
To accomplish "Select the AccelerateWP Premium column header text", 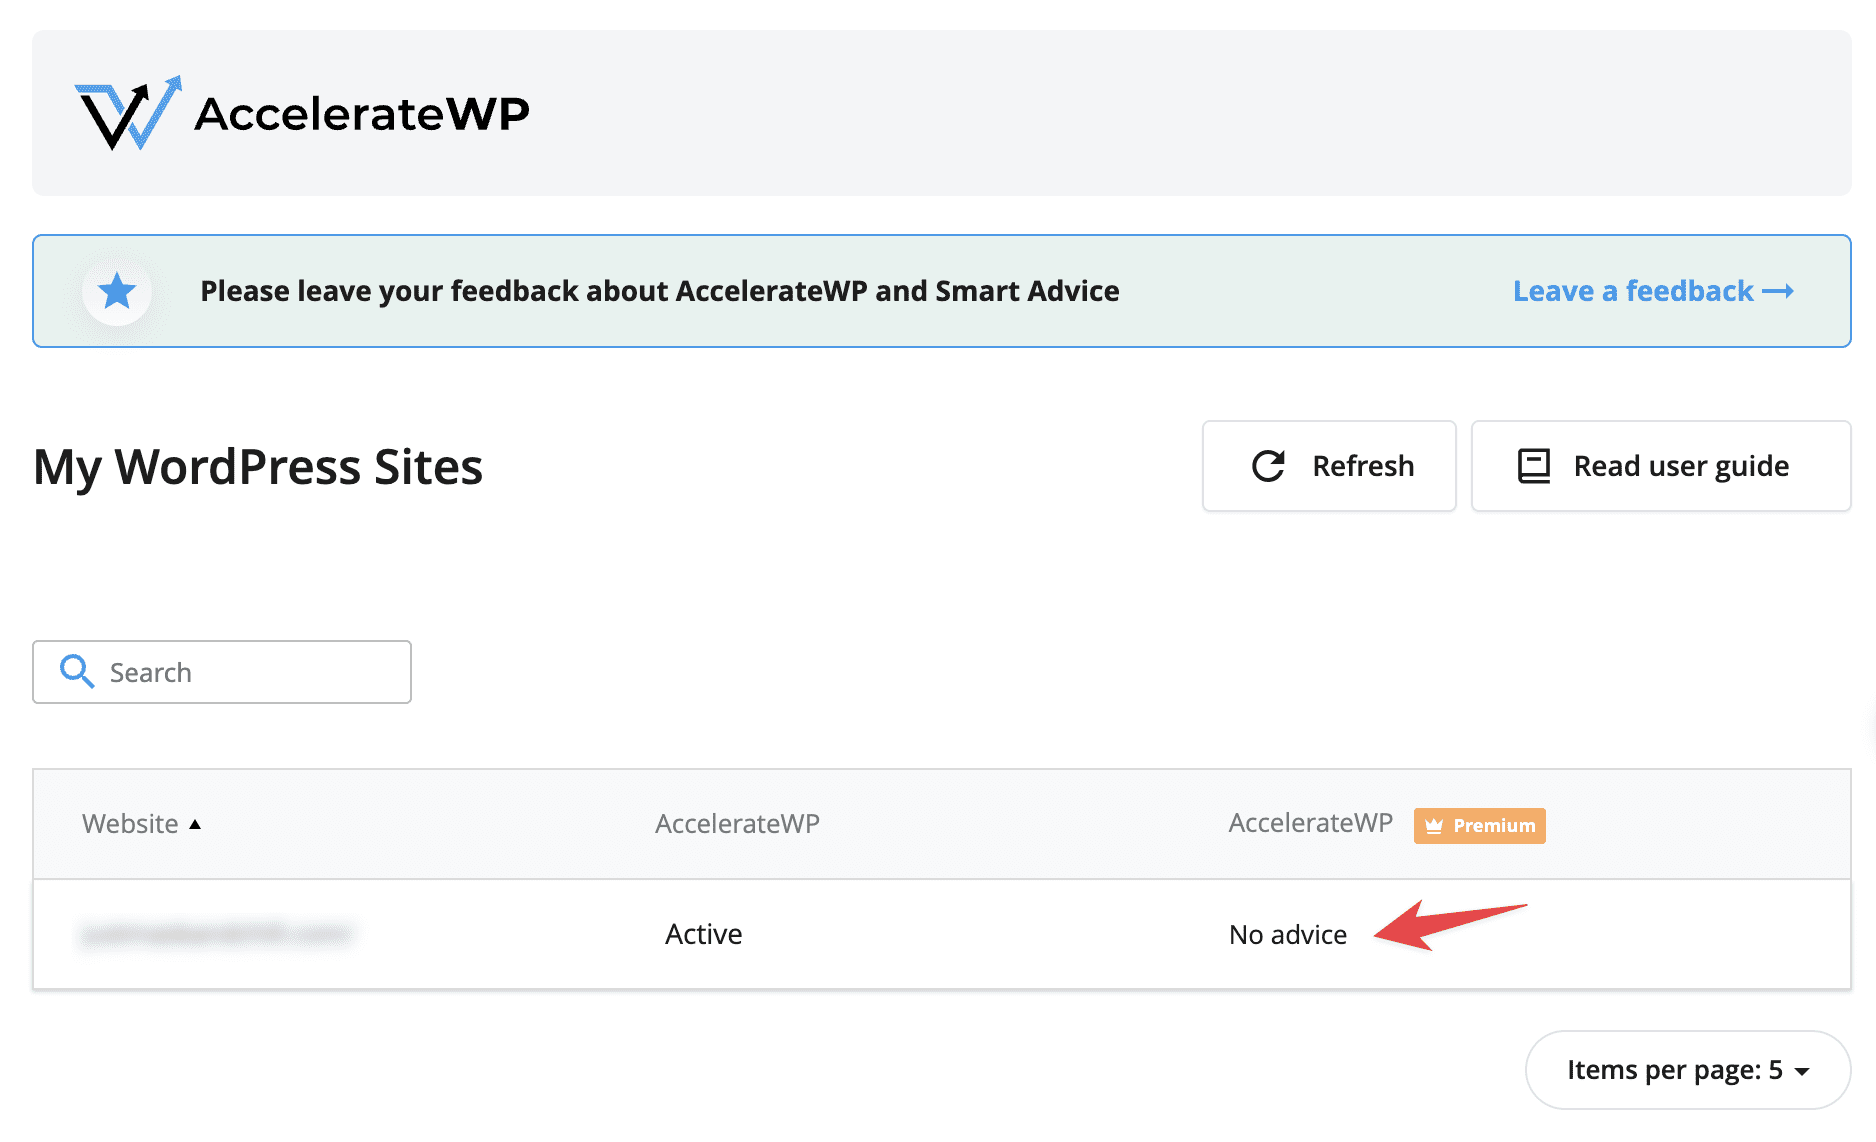I will [x=1310, y=823].
